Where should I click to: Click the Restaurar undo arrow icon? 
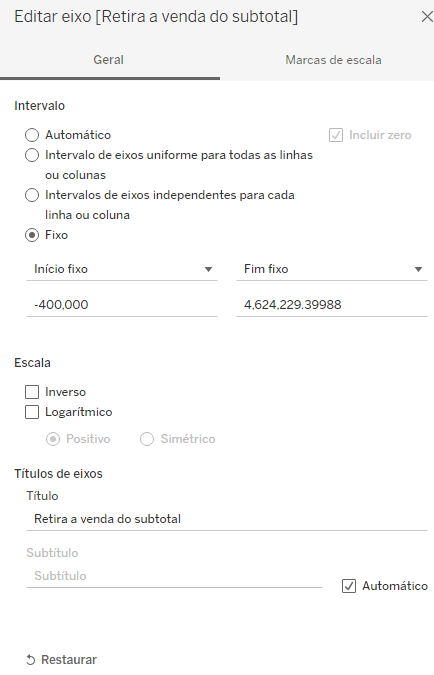(31, 660)
